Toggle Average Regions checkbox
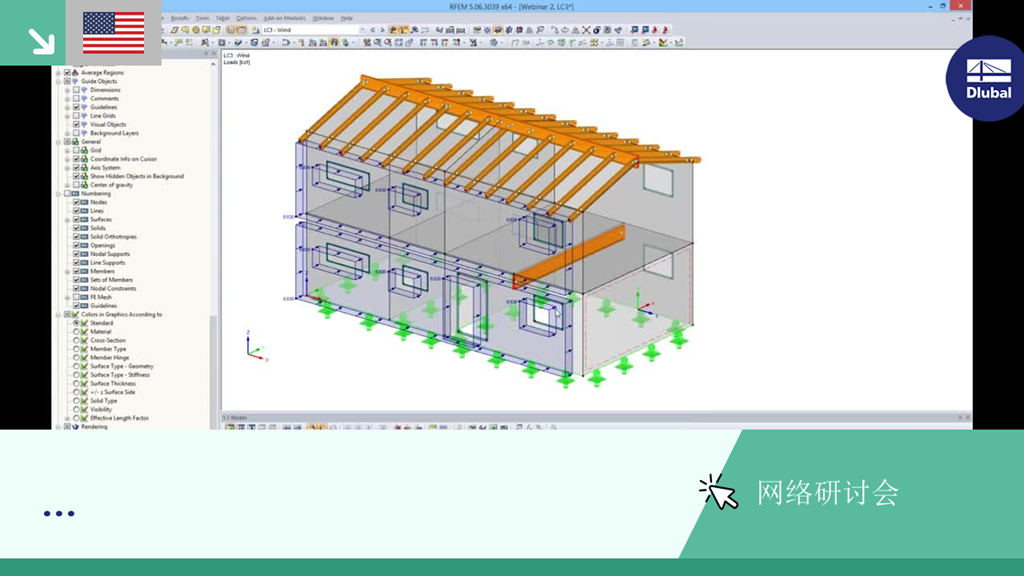This screenshot has width=1024, height=576. coord(67,72)
